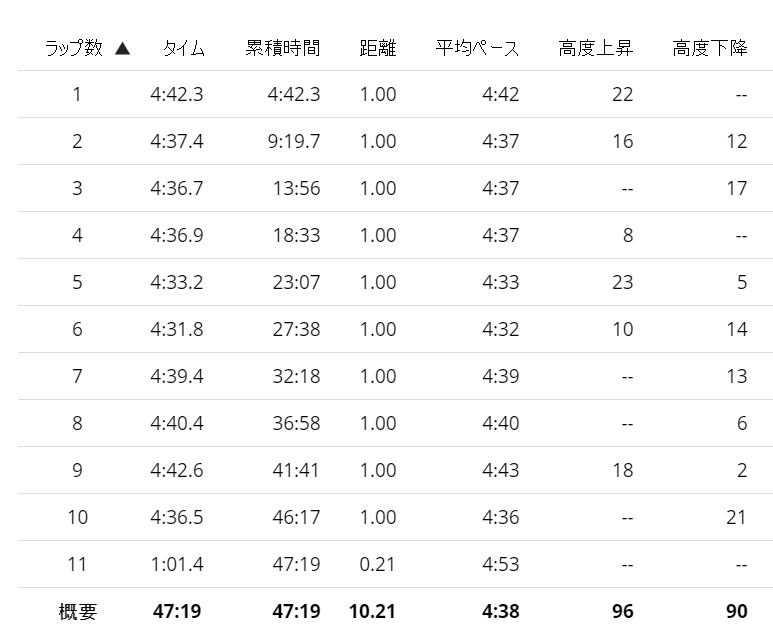Sort by タイム column header

click(183, 48)
